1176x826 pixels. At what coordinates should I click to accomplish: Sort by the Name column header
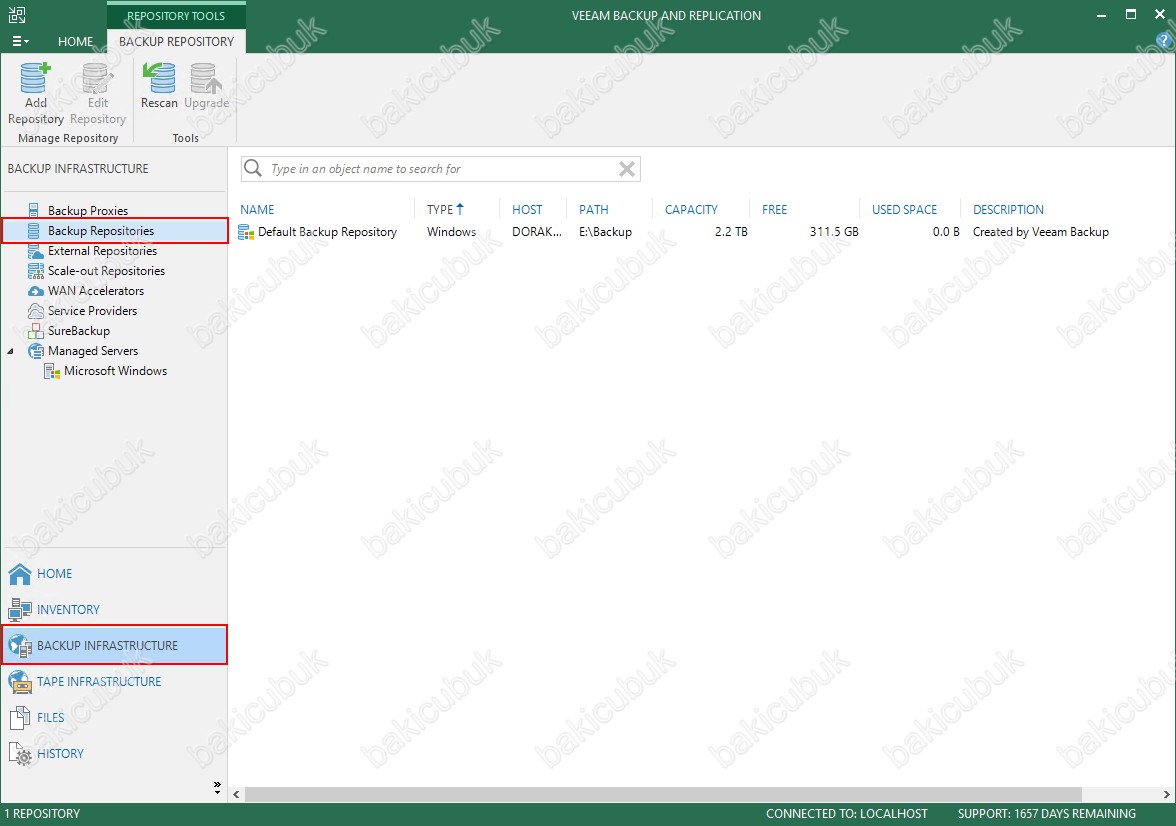(x=257, y=210)
